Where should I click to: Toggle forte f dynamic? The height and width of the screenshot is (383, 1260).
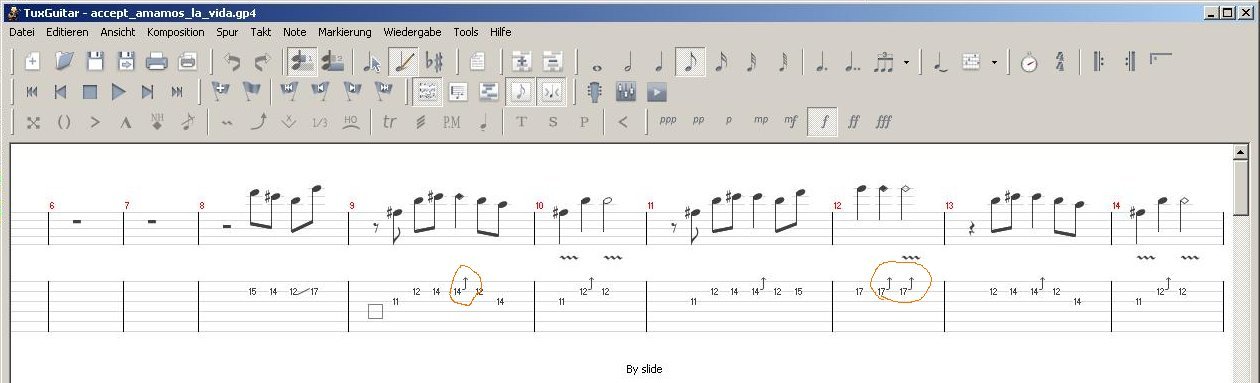pyautogui.click(x=822, y=122)
